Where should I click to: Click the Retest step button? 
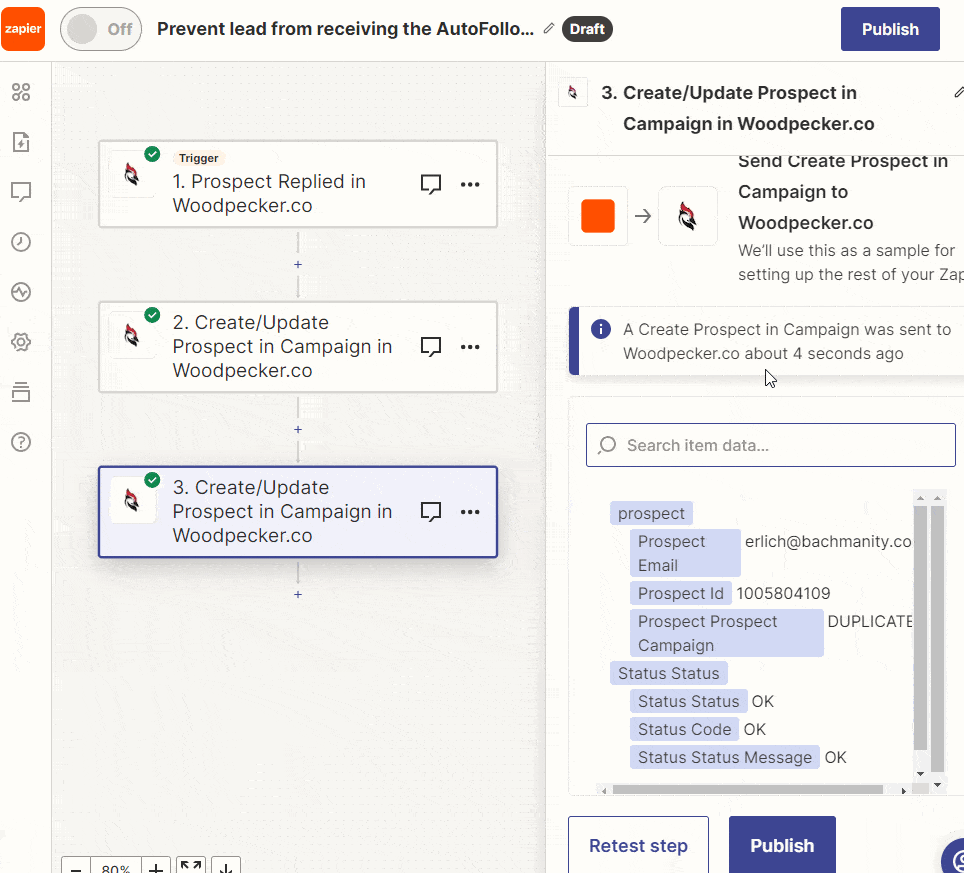pos(638,845)
